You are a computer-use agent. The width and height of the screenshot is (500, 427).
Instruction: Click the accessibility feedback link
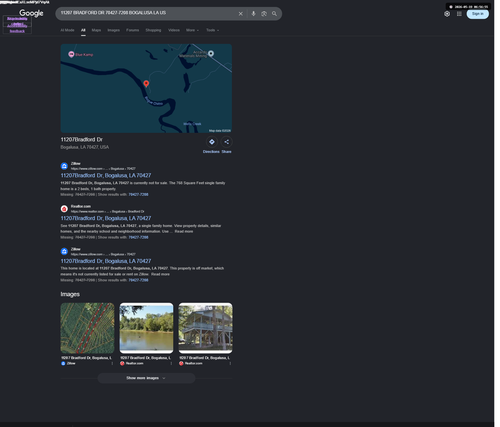17,28
